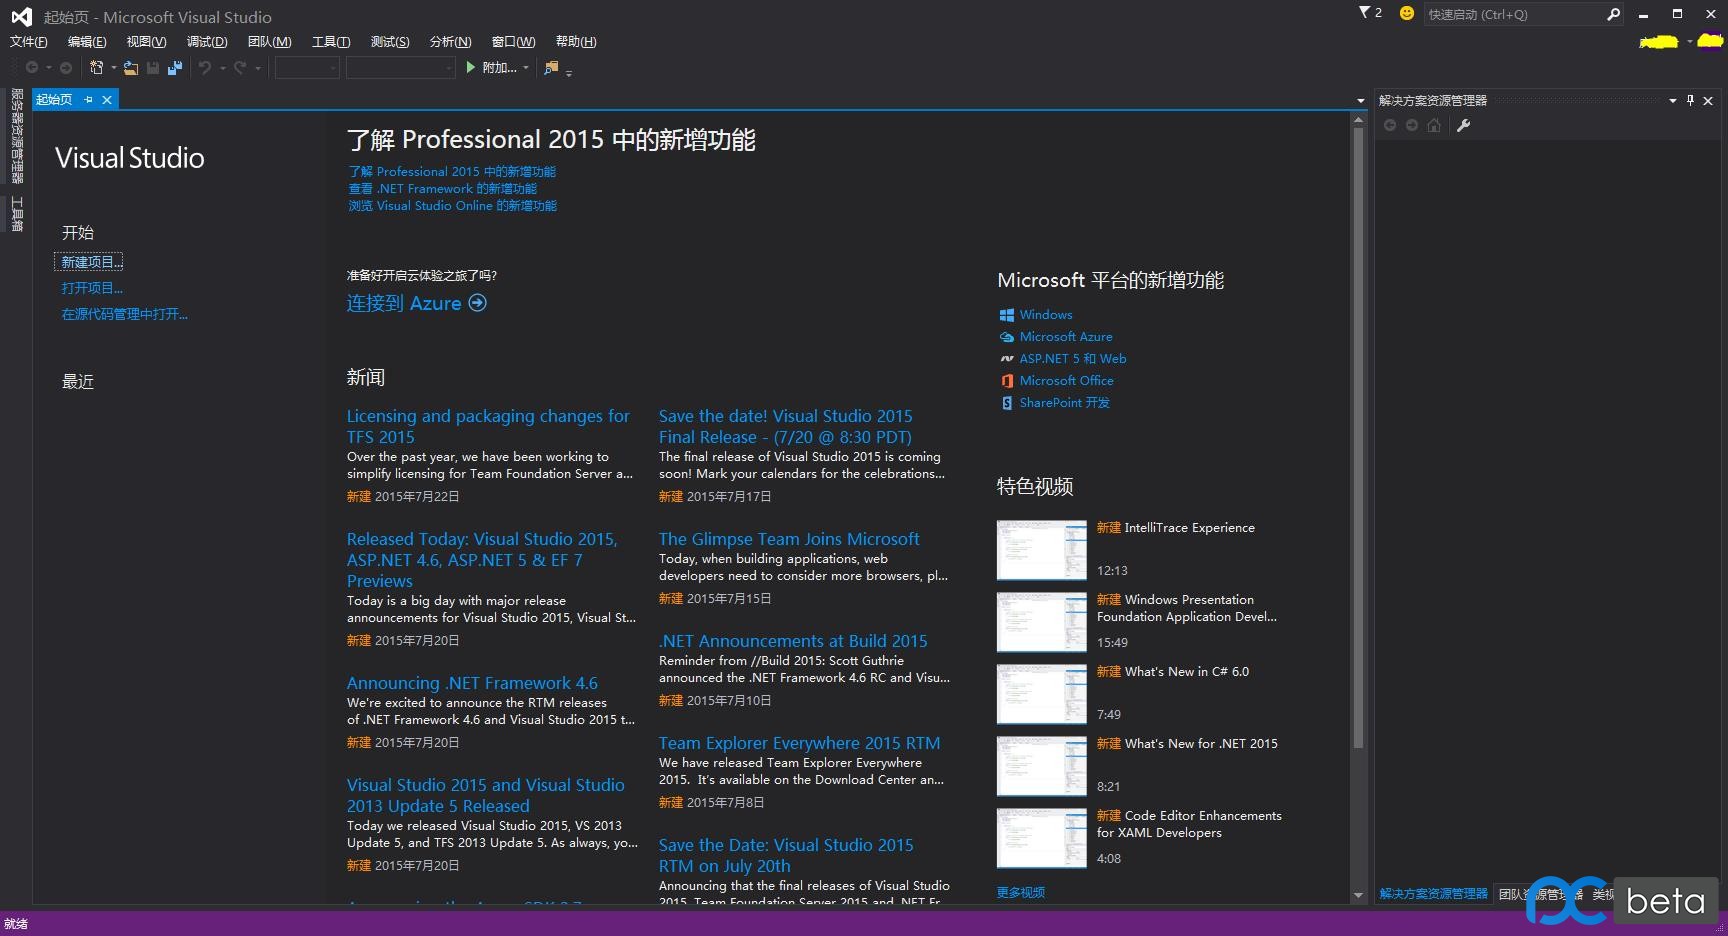The width and height of the screenshot is (1728, 936).
Task: Open the notifications flag icon
Action: click(x=1365, y=13)
